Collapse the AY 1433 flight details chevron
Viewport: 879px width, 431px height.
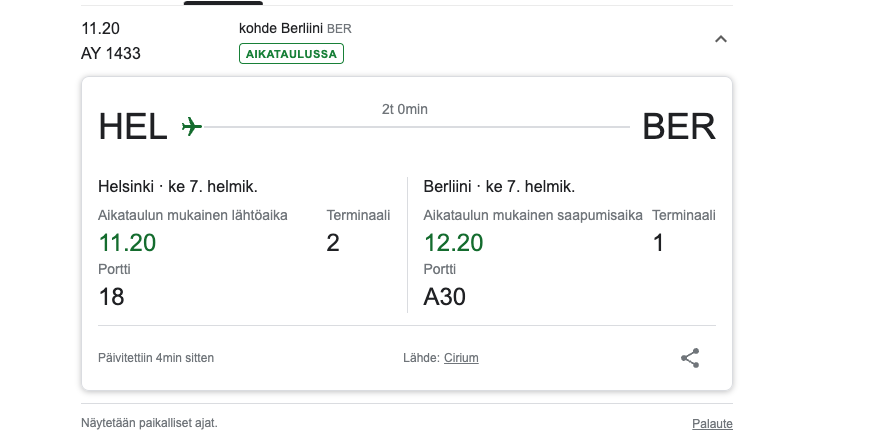[721, 39]
